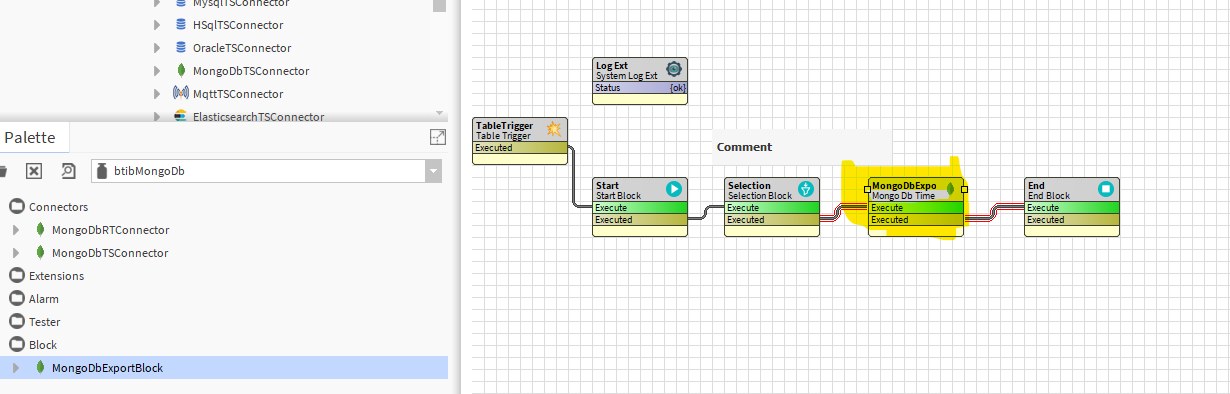Click the MongoDbExpo block leaf icon
Screen dimensions: 1230x394
pyautogui.click(x=950, y=189)
